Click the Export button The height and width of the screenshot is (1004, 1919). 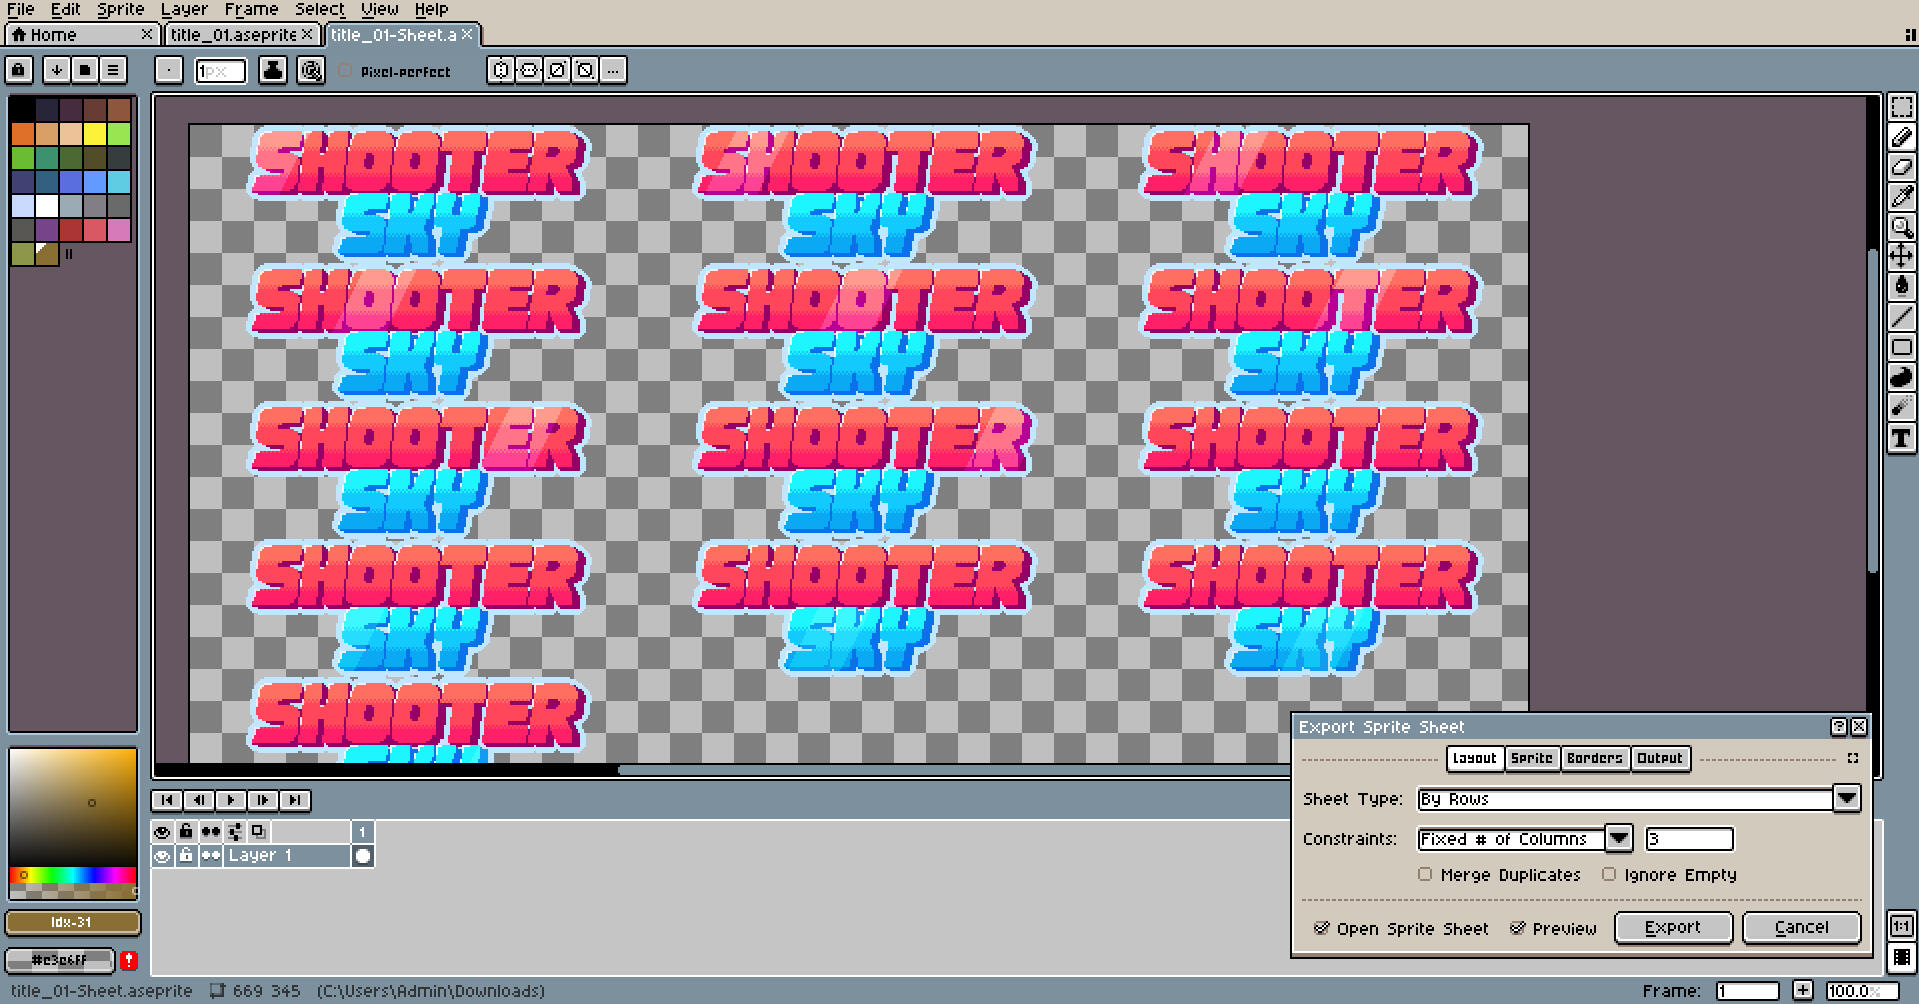(1673, 928)
